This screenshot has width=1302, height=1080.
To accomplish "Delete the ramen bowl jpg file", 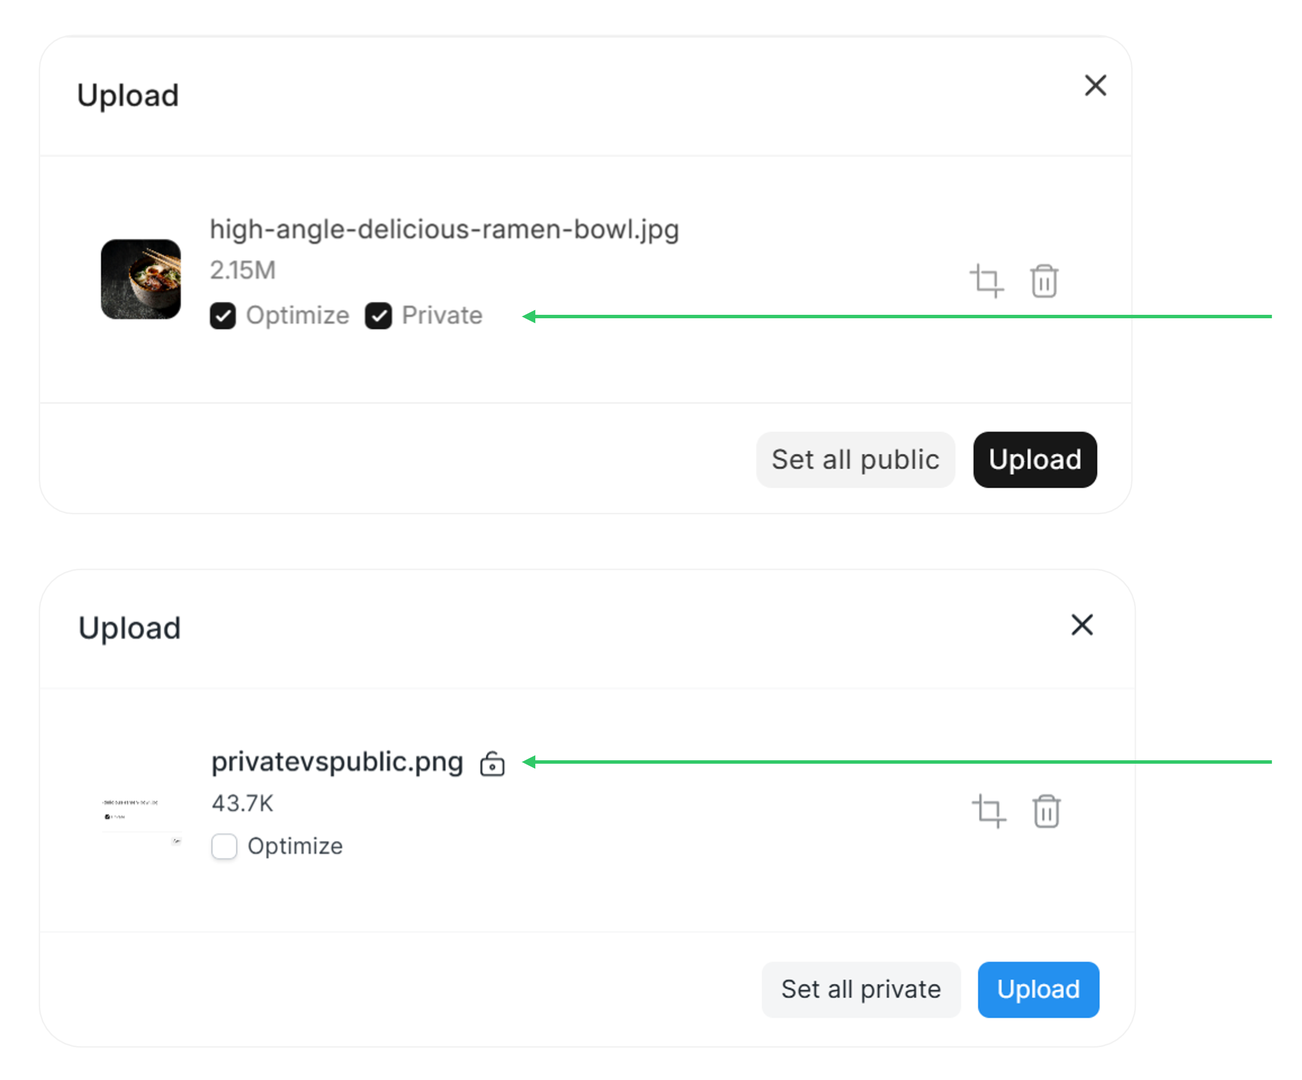I will point(1044,281).
